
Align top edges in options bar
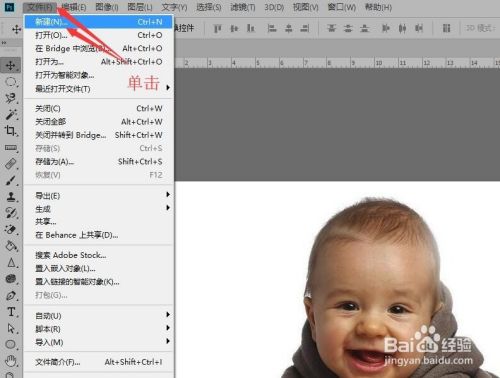(x=217, y=29)
